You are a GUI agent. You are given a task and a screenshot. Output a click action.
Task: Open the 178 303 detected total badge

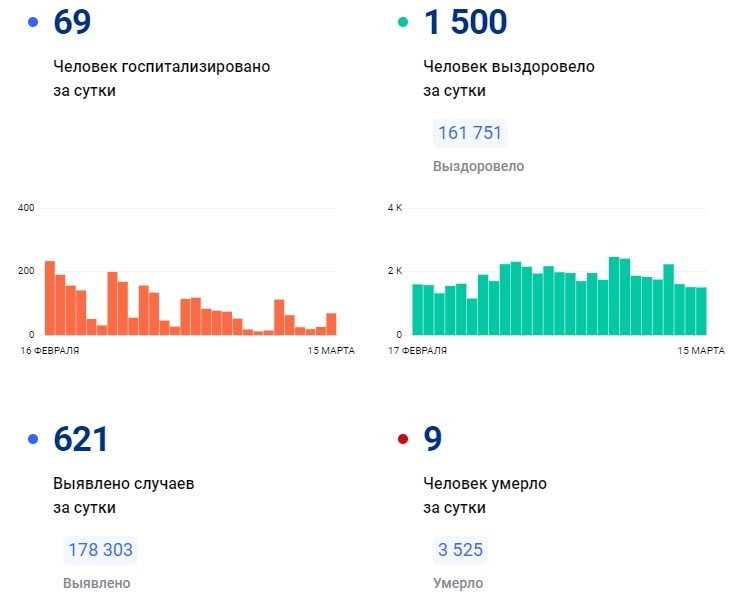(x=100, y=551)
